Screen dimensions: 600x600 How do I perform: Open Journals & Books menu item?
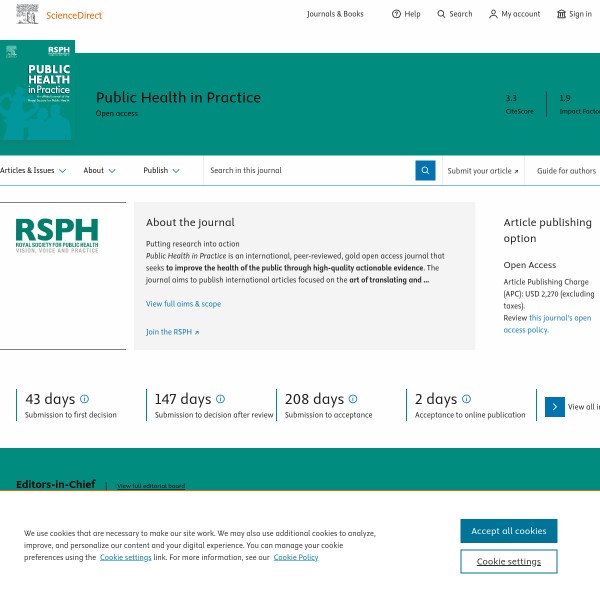click(x=335, y=14)
